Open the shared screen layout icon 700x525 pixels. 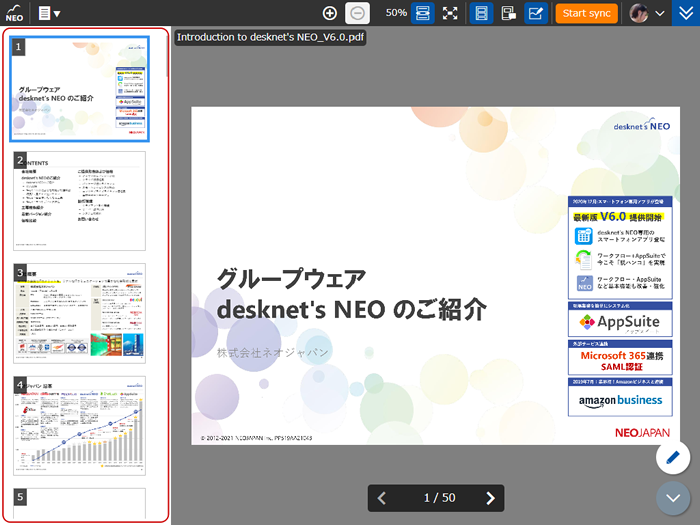click(x=508, y=13)
